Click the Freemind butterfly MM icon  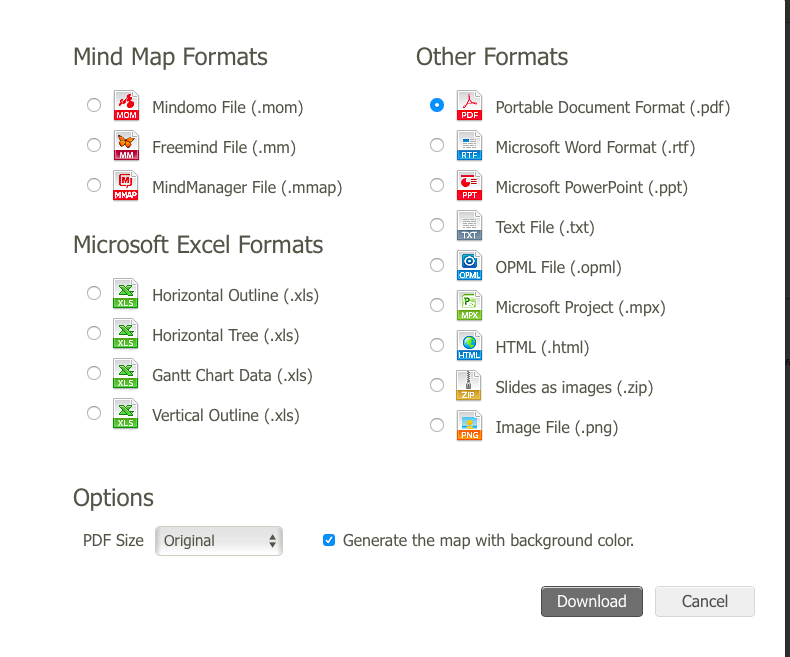(125, 146)
